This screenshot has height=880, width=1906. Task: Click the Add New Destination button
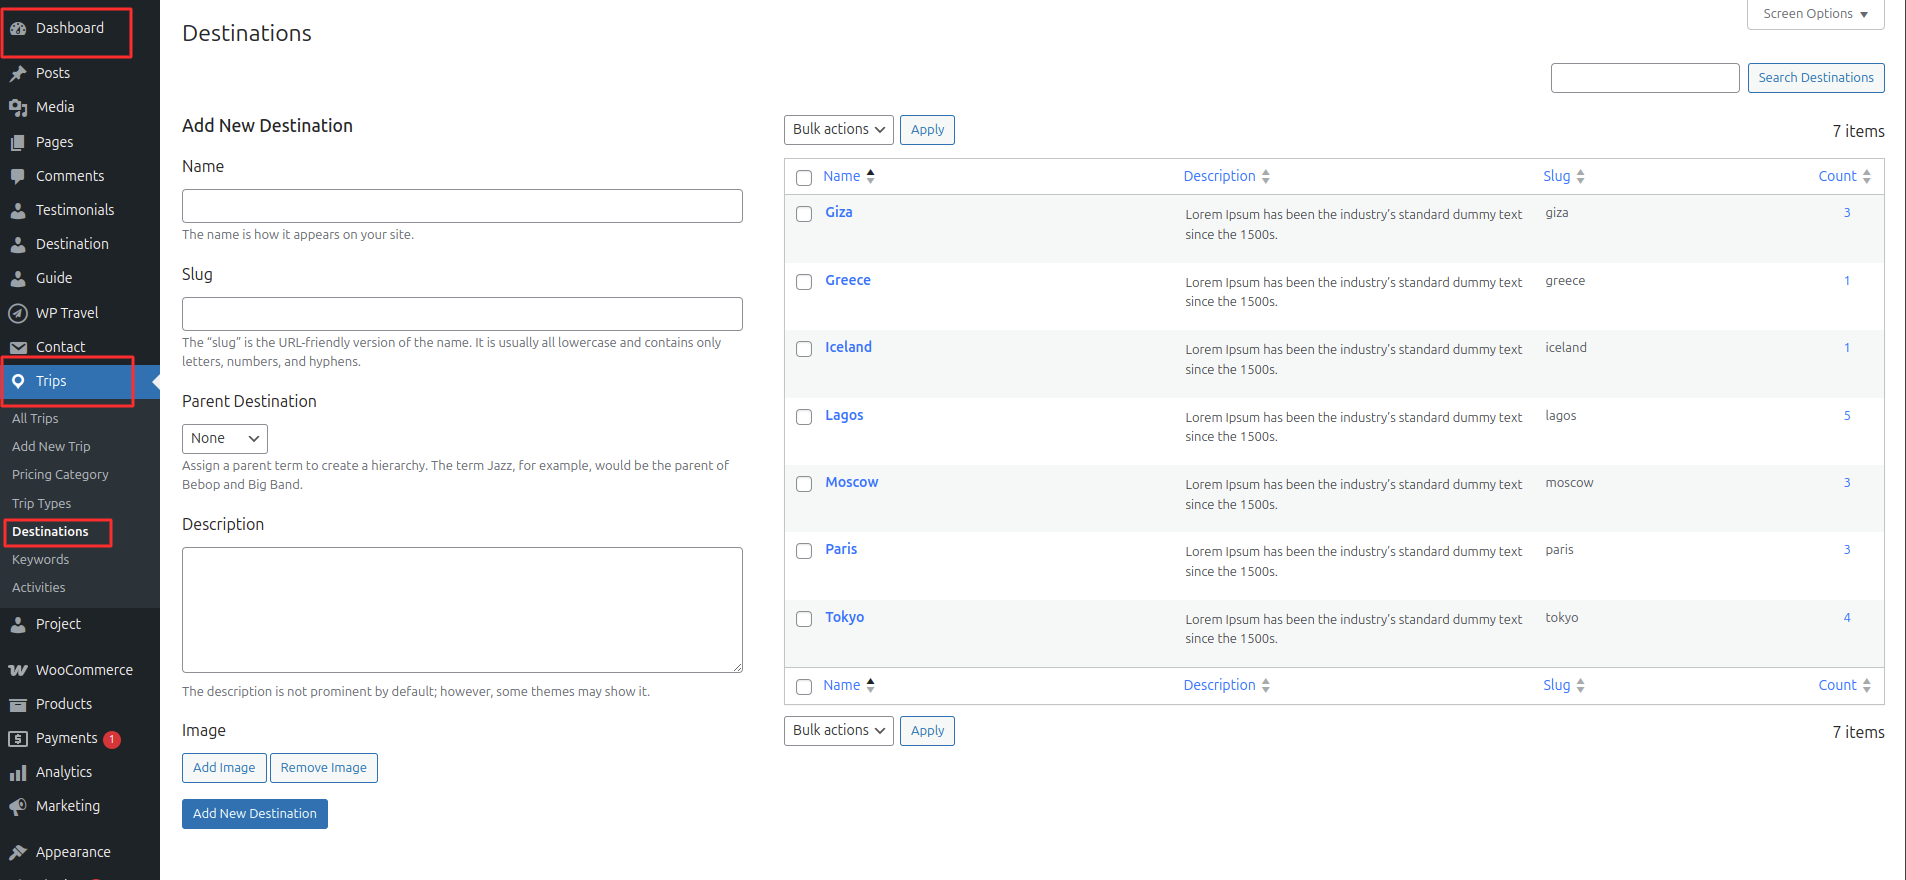point(255,814)
